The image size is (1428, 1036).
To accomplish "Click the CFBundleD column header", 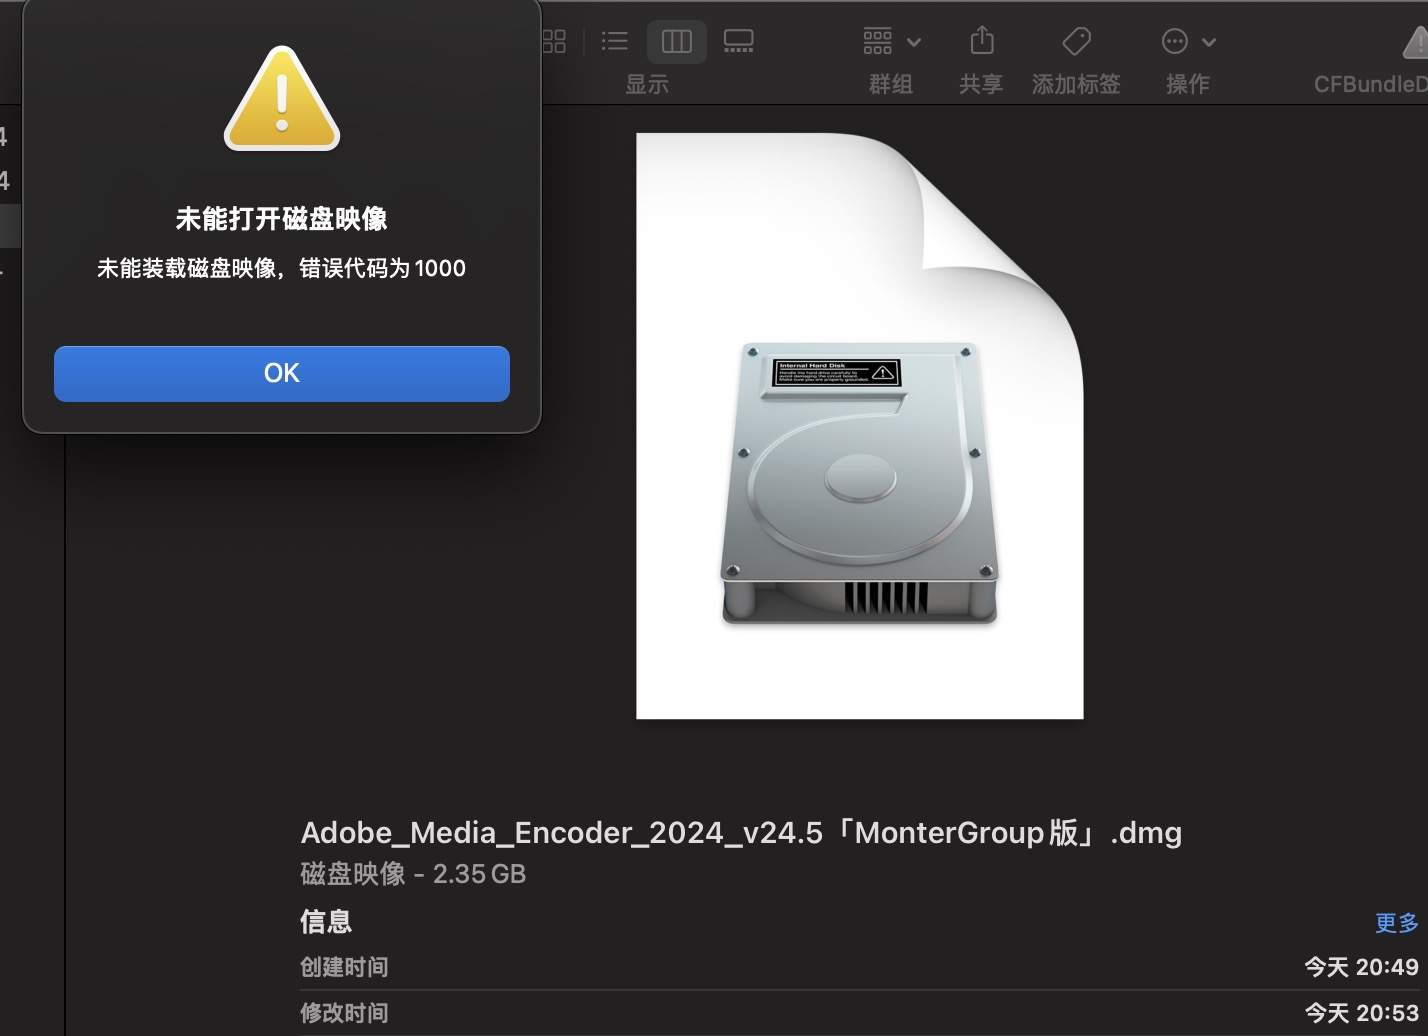I will tap(1369, 83).
